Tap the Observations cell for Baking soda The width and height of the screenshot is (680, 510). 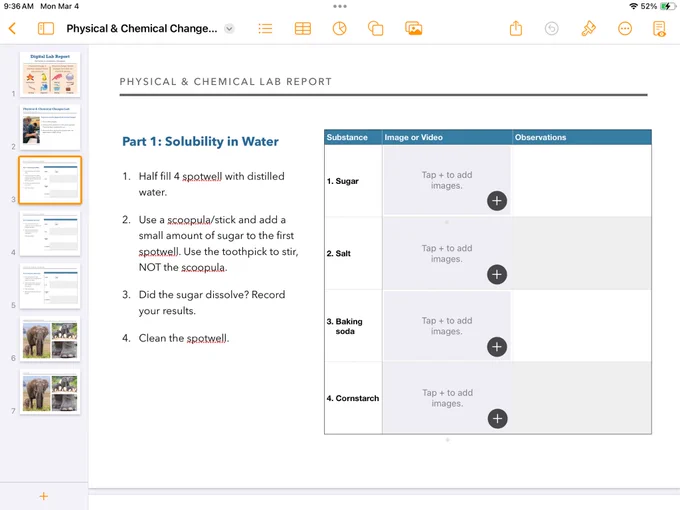pyautogui.click(x=582, y=326)
